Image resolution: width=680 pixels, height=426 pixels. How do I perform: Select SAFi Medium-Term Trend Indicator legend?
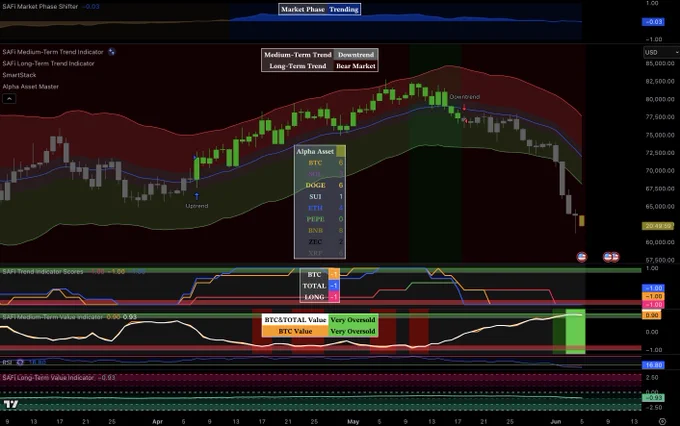point(53,52)
